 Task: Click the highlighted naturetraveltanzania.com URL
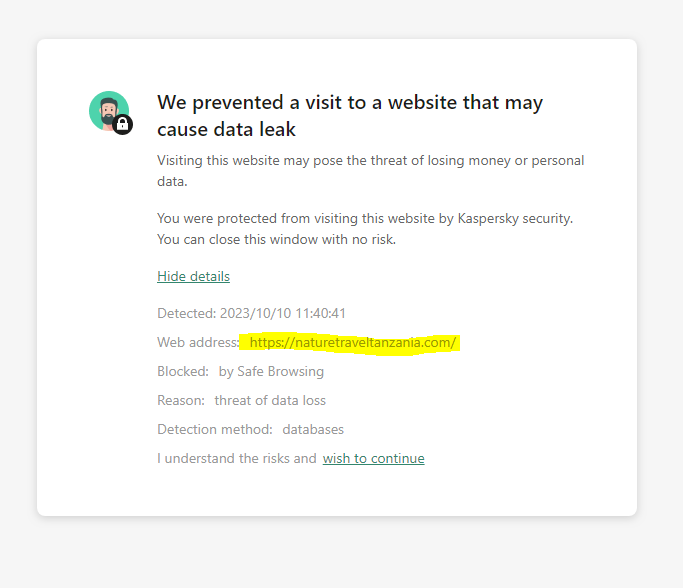[352, 342]
